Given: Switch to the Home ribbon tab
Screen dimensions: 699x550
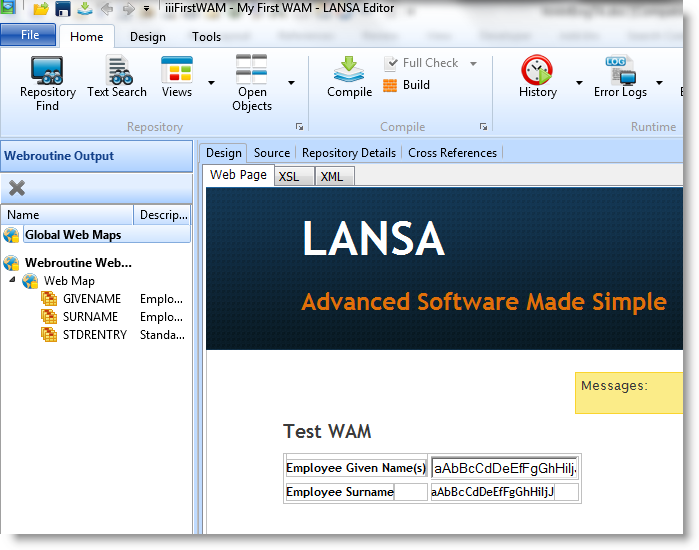Looking at the screenshot, I should (x=86, y=37).
